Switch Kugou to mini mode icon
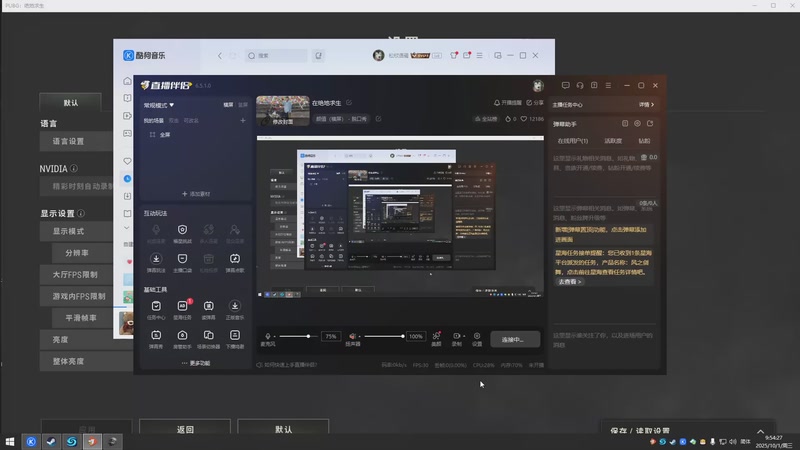 [x=497, y=55]
